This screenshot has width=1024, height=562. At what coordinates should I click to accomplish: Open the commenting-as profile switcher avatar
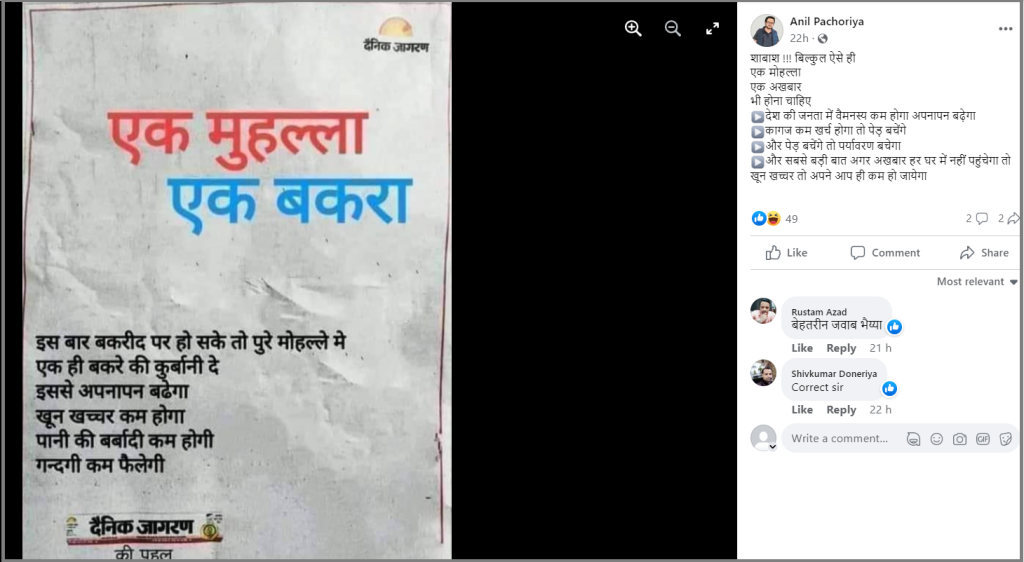point(763,438)
